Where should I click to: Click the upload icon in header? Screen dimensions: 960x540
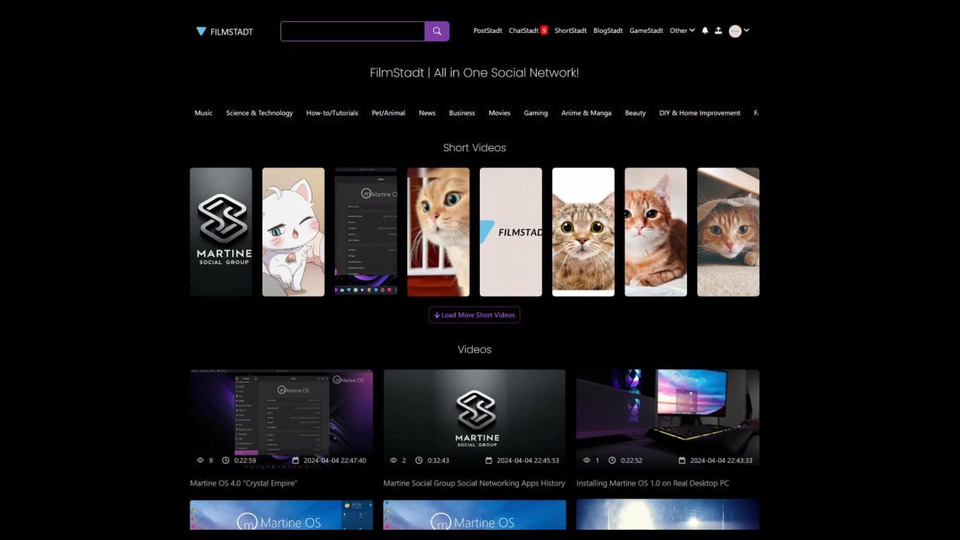(718, 31)
